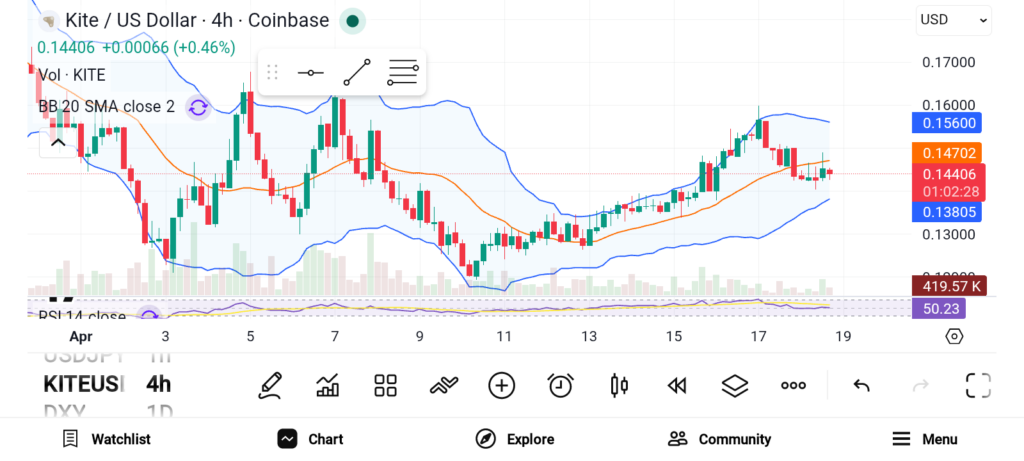The width and height of the screenshot is (1024, 461).
Task: Tap the alarm clock alert icon
Action: 560,386
